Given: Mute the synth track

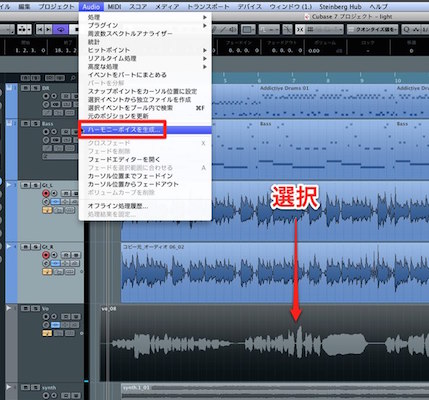Looking at the screenshot, I should [26, 387].
